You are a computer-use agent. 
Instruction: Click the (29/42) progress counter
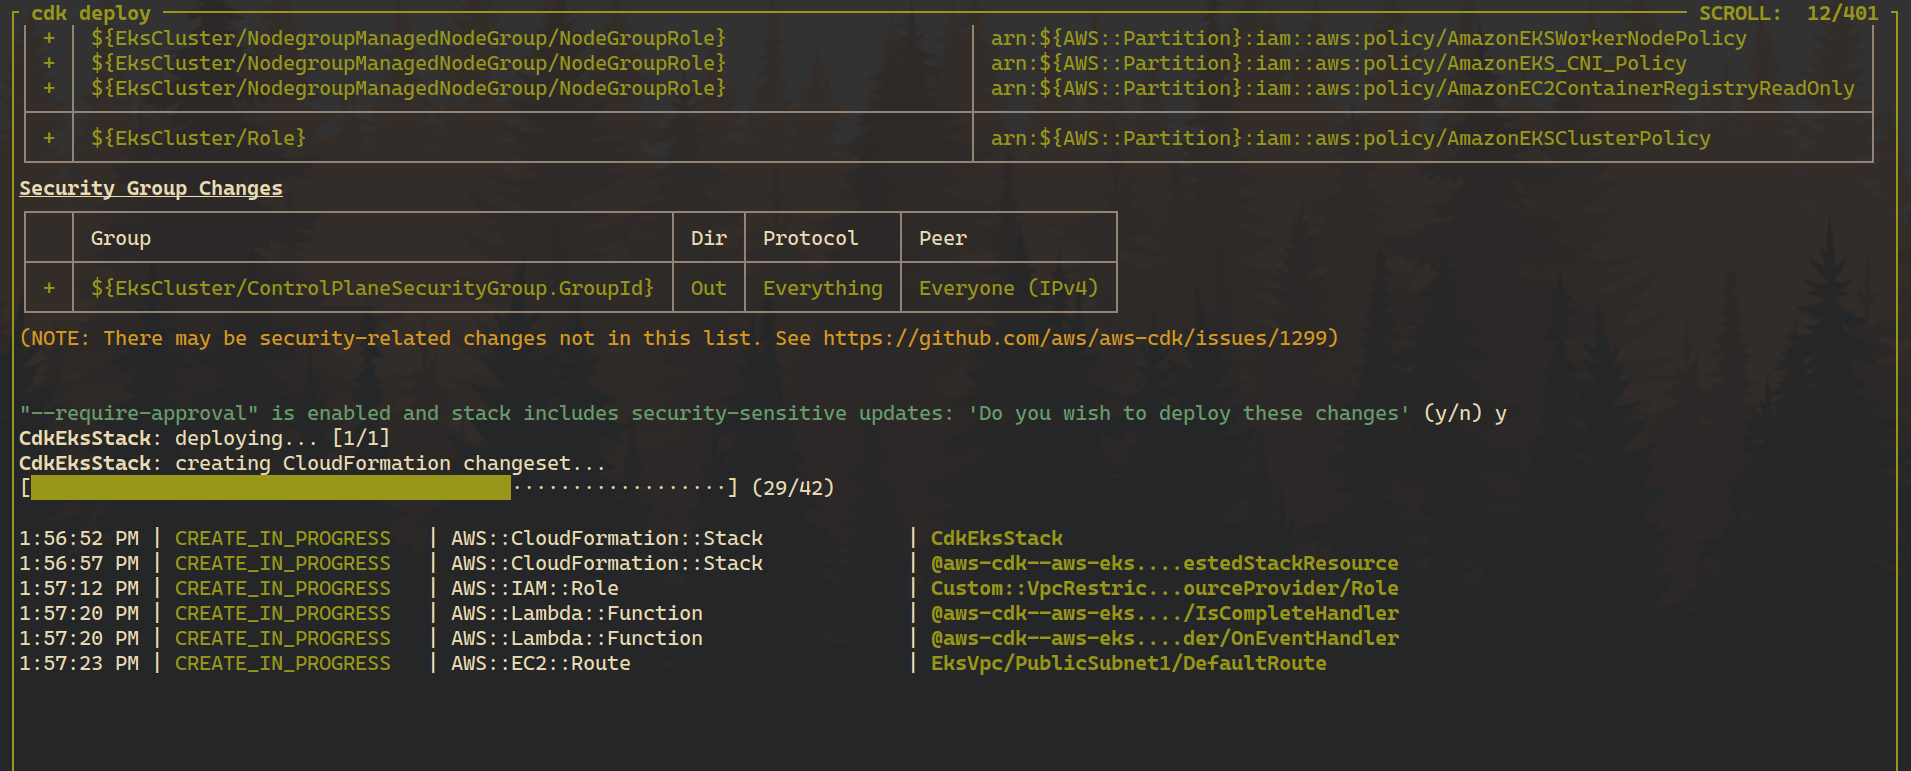coord(793,488)
